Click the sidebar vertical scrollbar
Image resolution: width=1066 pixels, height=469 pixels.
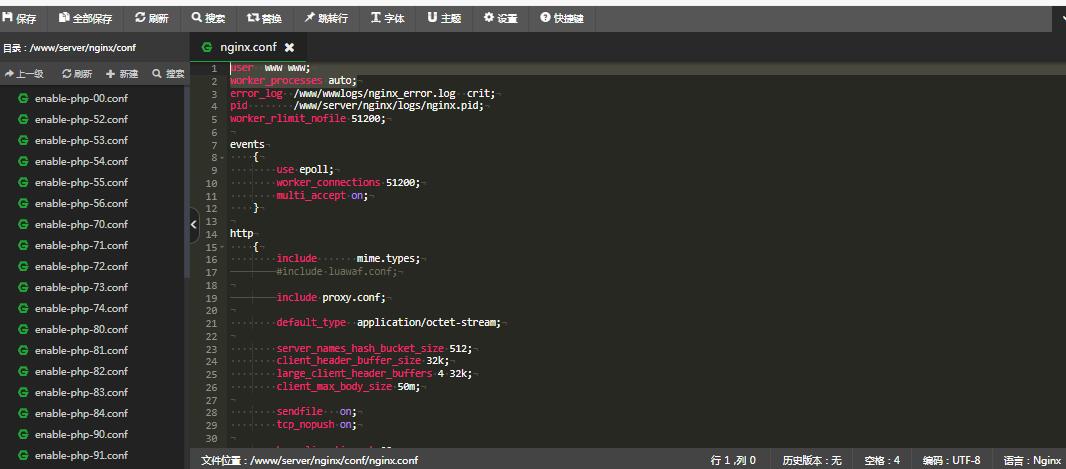(186, 182)
